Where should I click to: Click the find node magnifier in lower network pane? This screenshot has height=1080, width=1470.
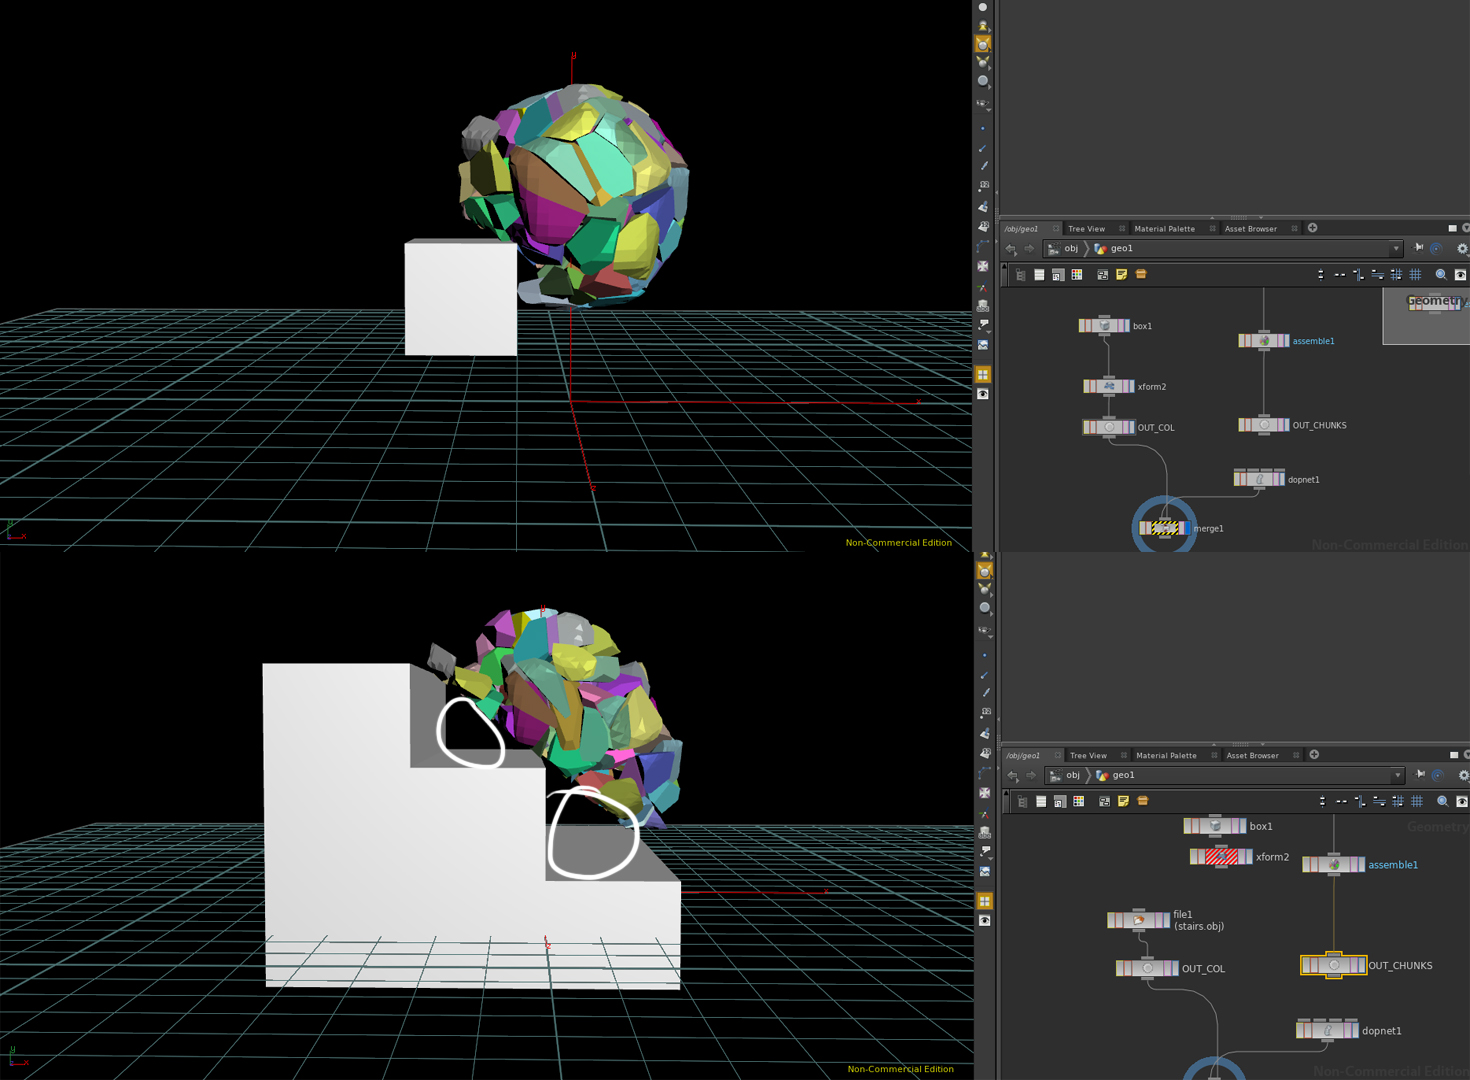click(1443, 802)
